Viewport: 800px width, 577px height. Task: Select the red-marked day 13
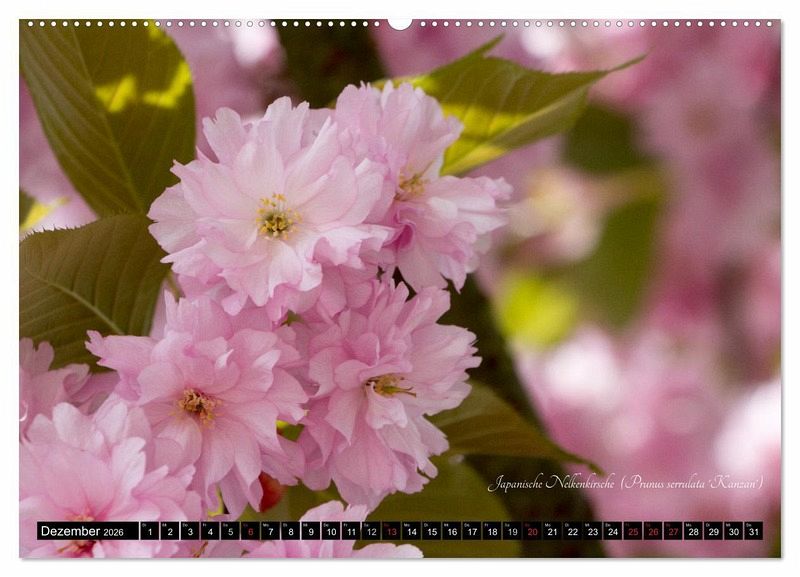click(x=391, y=531)
